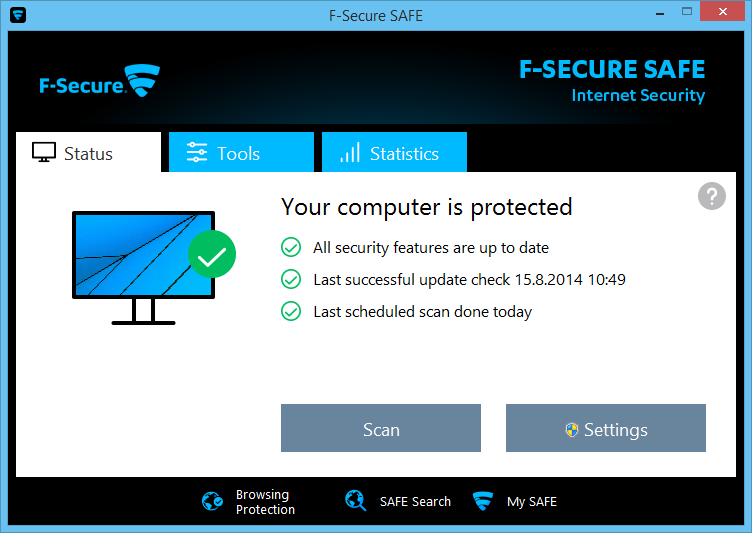Click the SAFE Search magnifier icon
This screenshot has width=752, height=533.
356,501
